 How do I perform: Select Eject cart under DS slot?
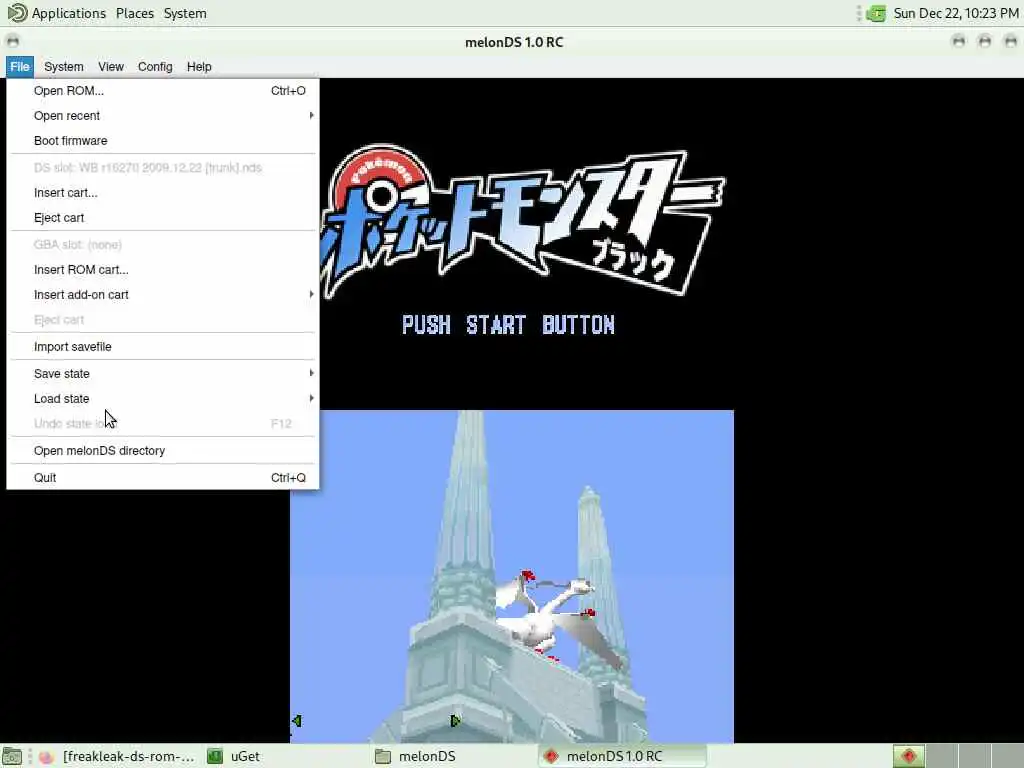pyautogui.click(x=163, y=217)
